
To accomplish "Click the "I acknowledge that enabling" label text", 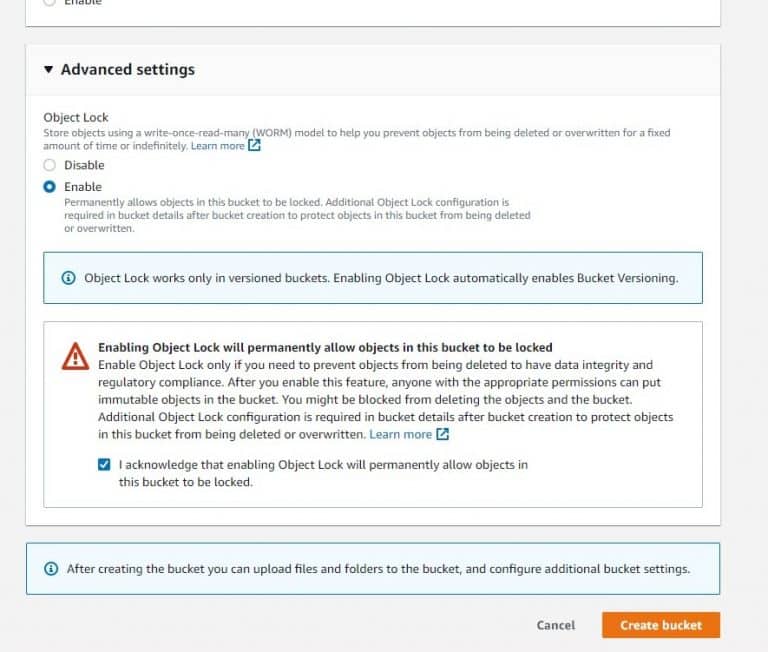I will click(x=322, y=465).
